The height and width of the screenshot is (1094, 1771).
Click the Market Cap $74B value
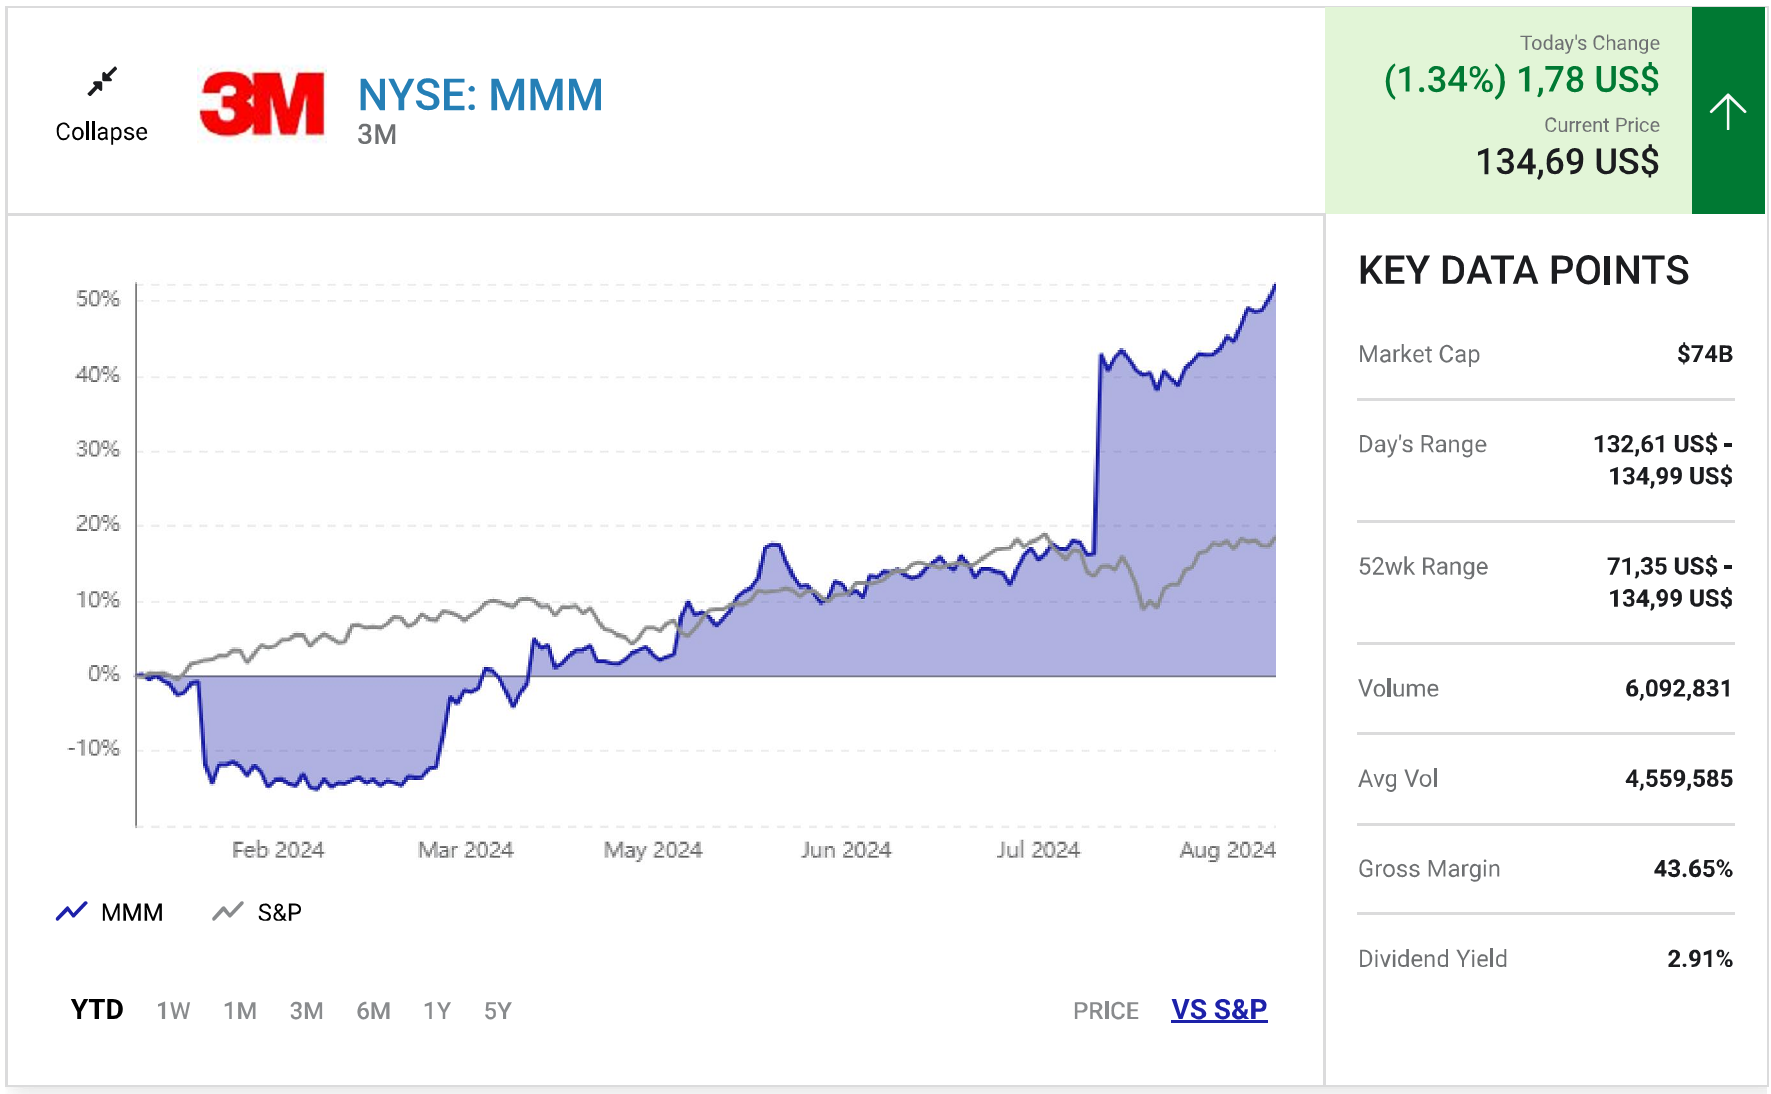[1704, 354]
